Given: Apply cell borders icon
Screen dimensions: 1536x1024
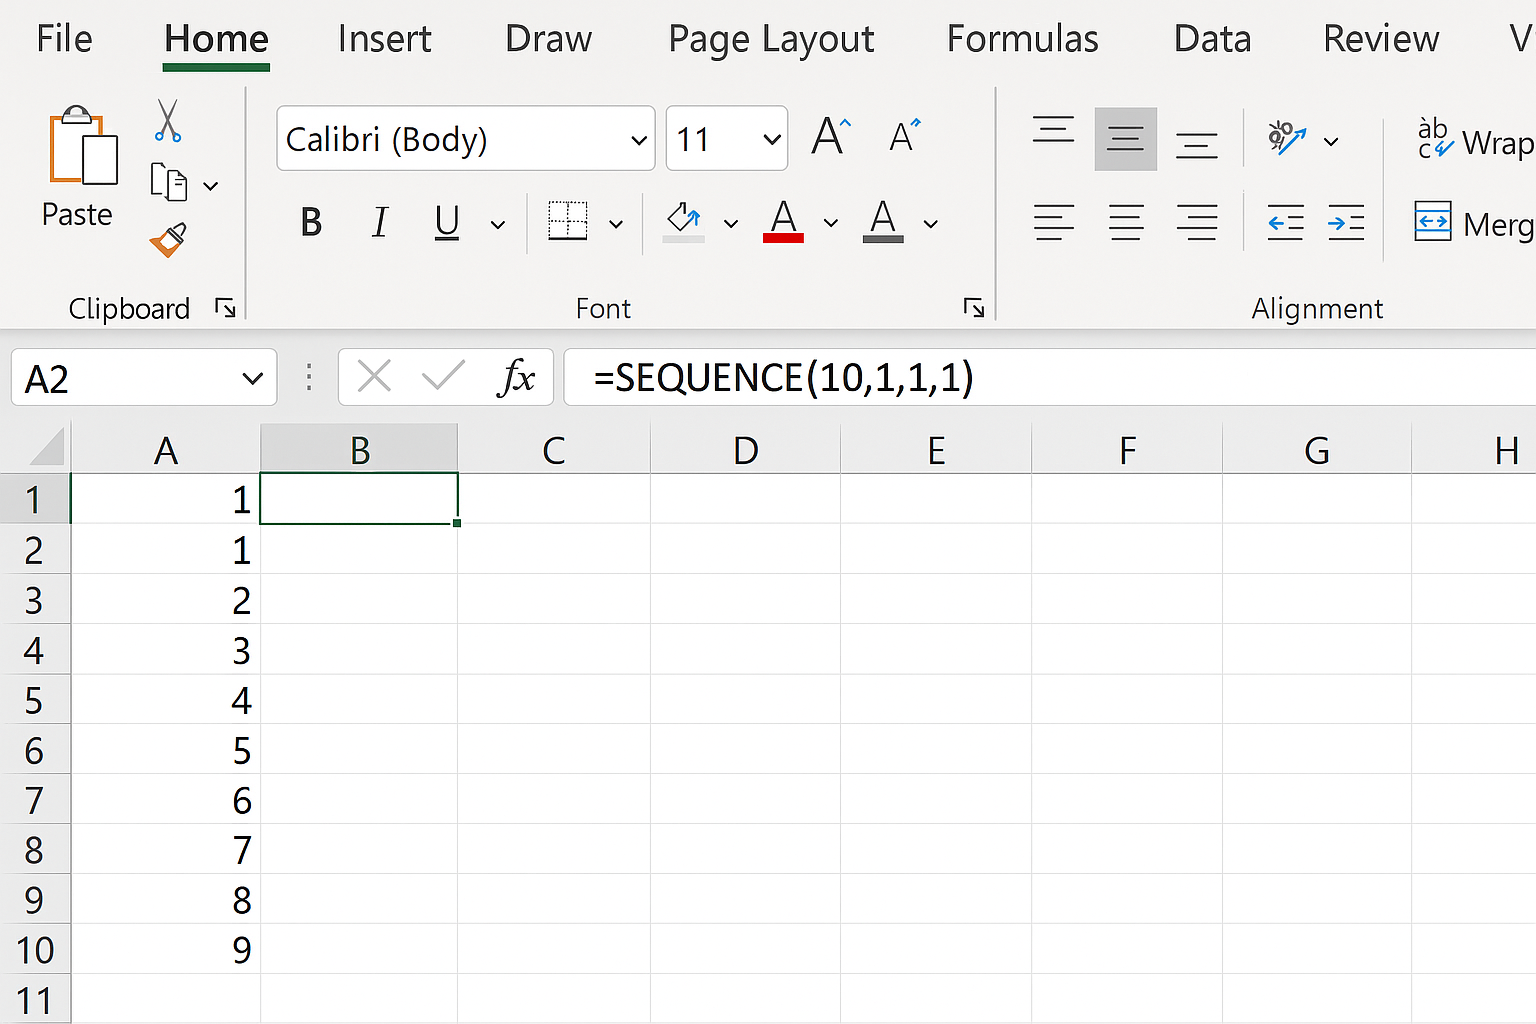Looking at the screenshot, I should pyautogui.click(x=568, y=221).
